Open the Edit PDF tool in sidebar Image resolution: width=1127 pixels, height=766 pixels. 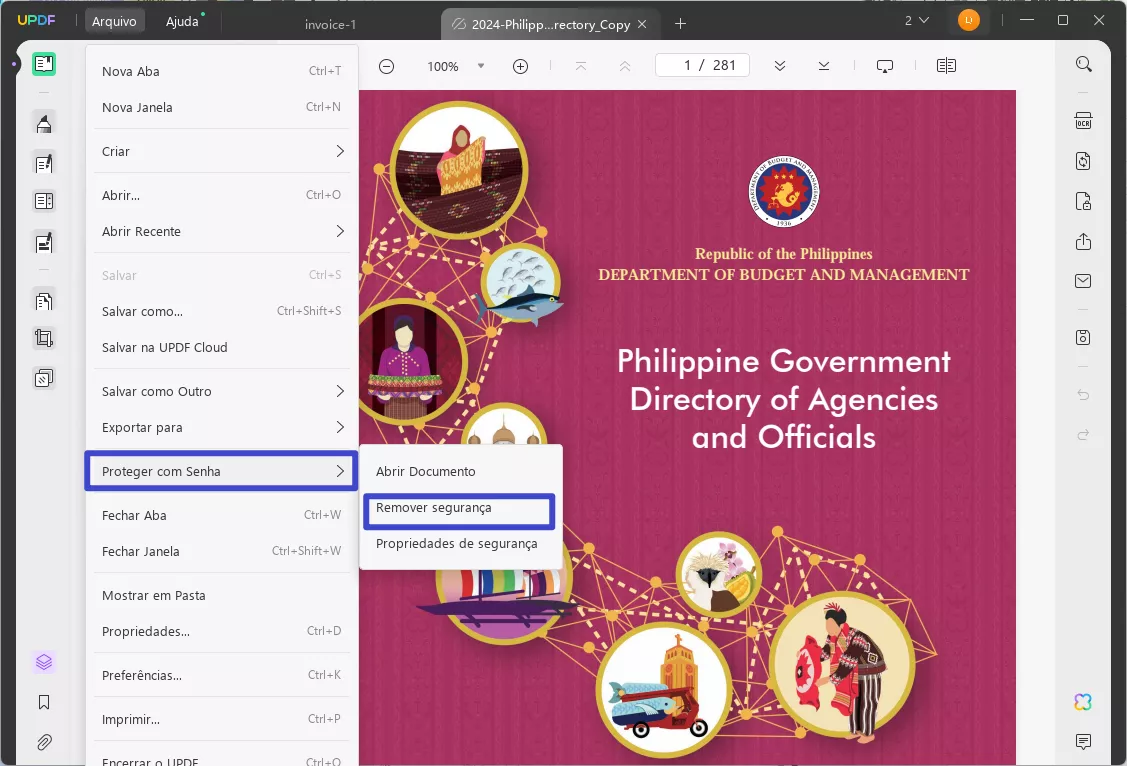(44, 164)
